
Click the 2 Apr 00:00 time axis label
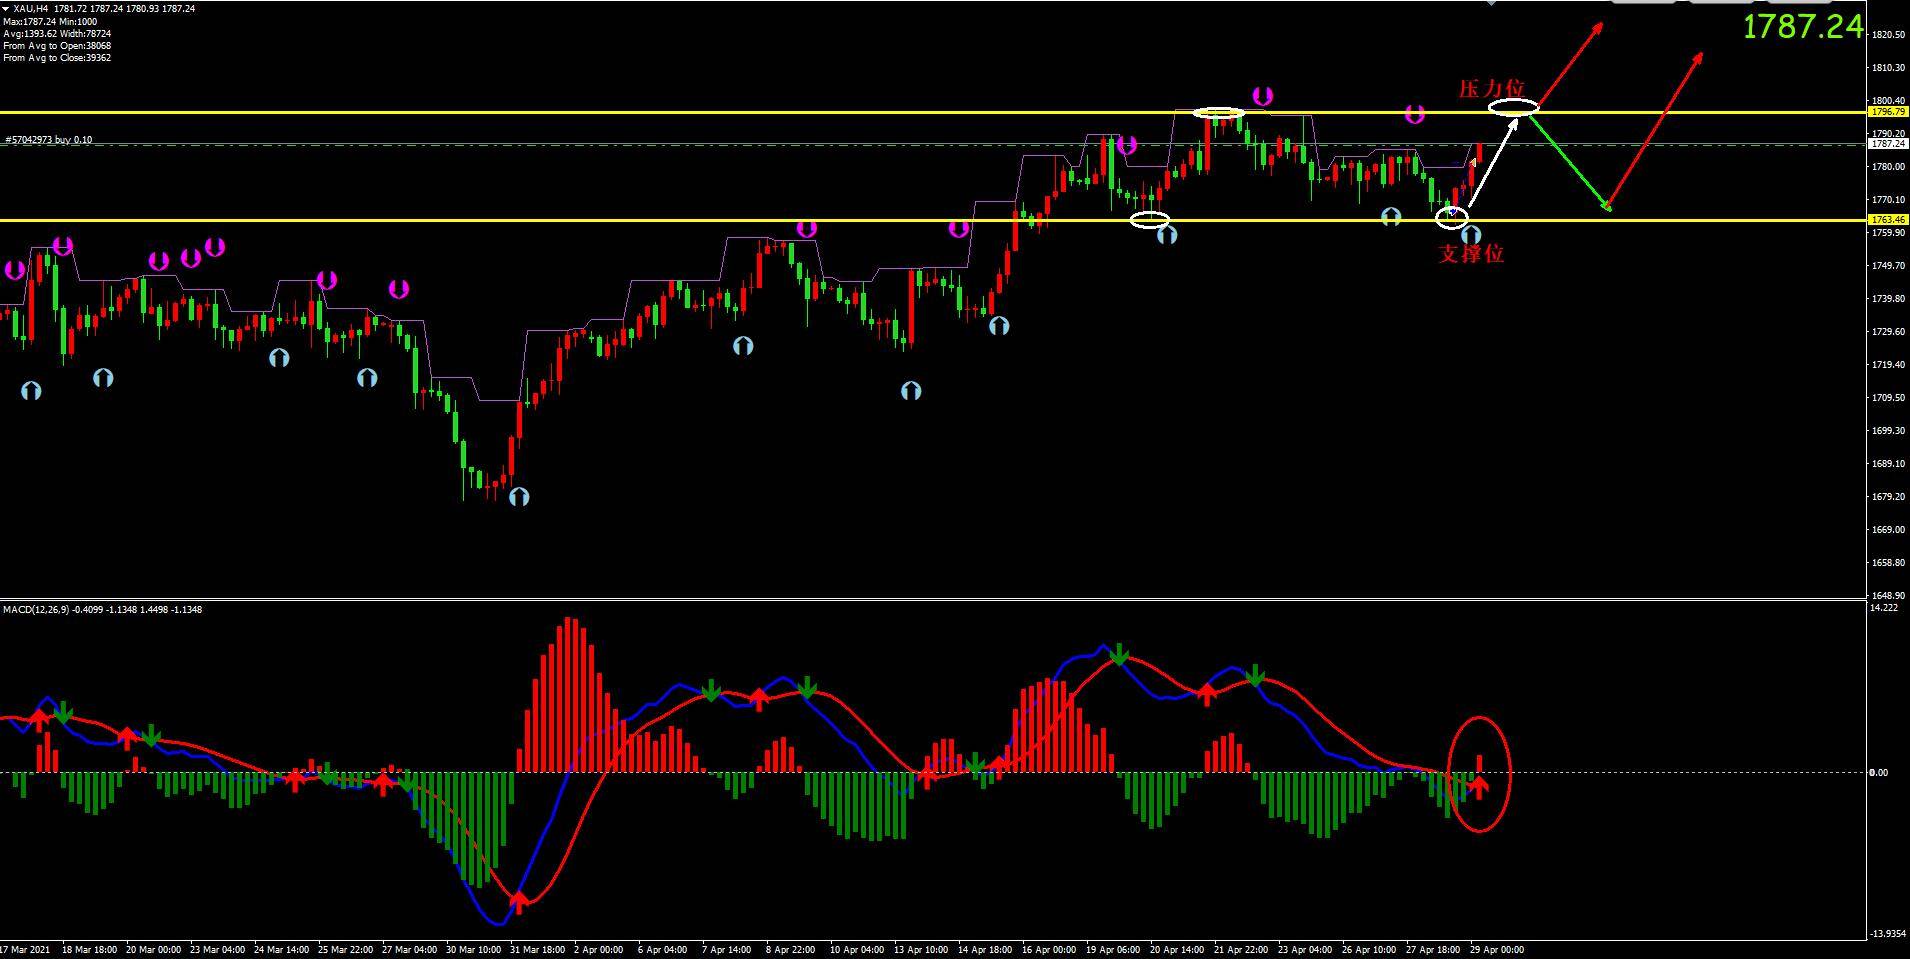598,950
